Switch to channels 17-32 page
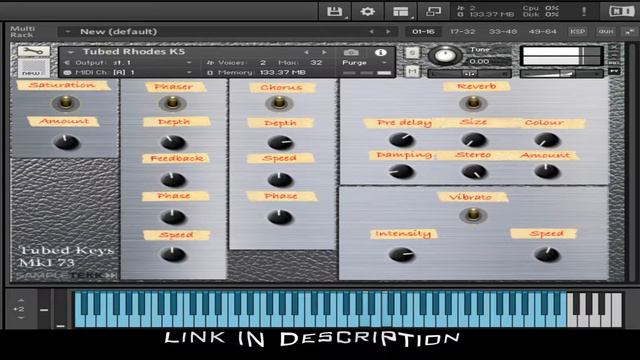This screenshot has width=640, height=360. tap(463, 32)
